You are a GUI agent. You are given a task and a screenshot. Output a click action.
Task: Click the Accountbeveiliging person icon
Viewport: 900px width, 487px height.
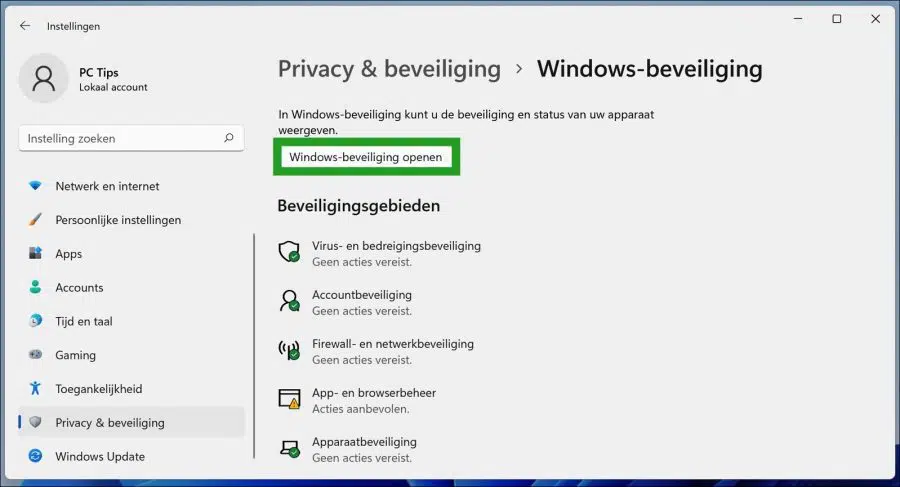pyautogui.click(x=289, y=300)
